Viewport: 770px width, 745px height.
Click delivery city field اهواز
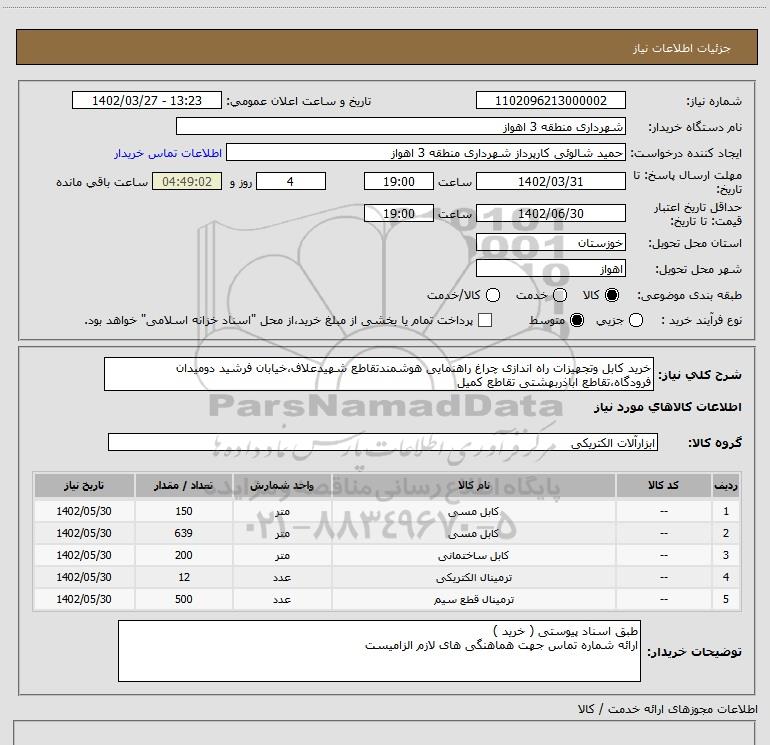coord(550,269)
